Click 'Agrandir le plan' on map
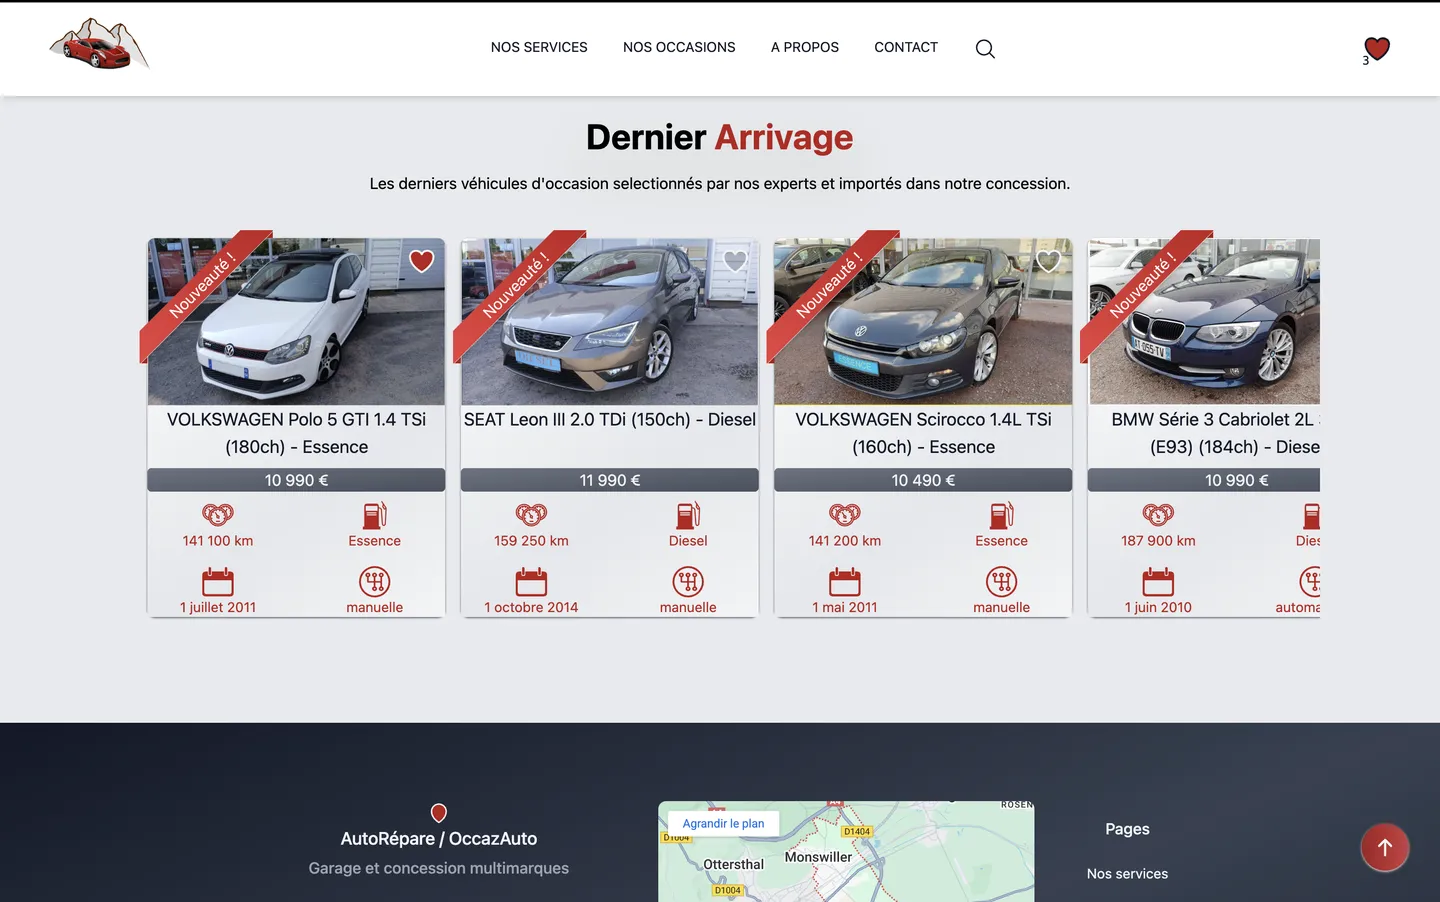This screenshot has width=1440, height=902. (x=723, y=824)
